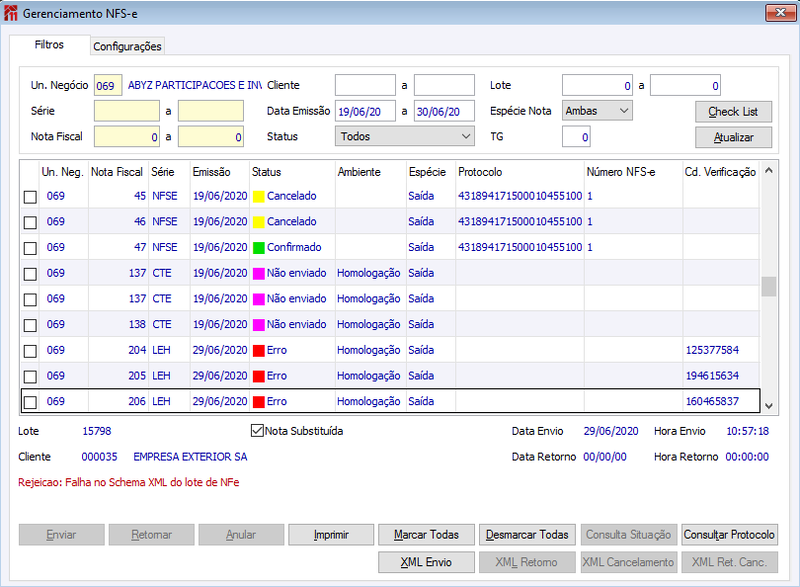Click the TG input field
The height and width of the screenshot is (587, 800).
[577, 137]
